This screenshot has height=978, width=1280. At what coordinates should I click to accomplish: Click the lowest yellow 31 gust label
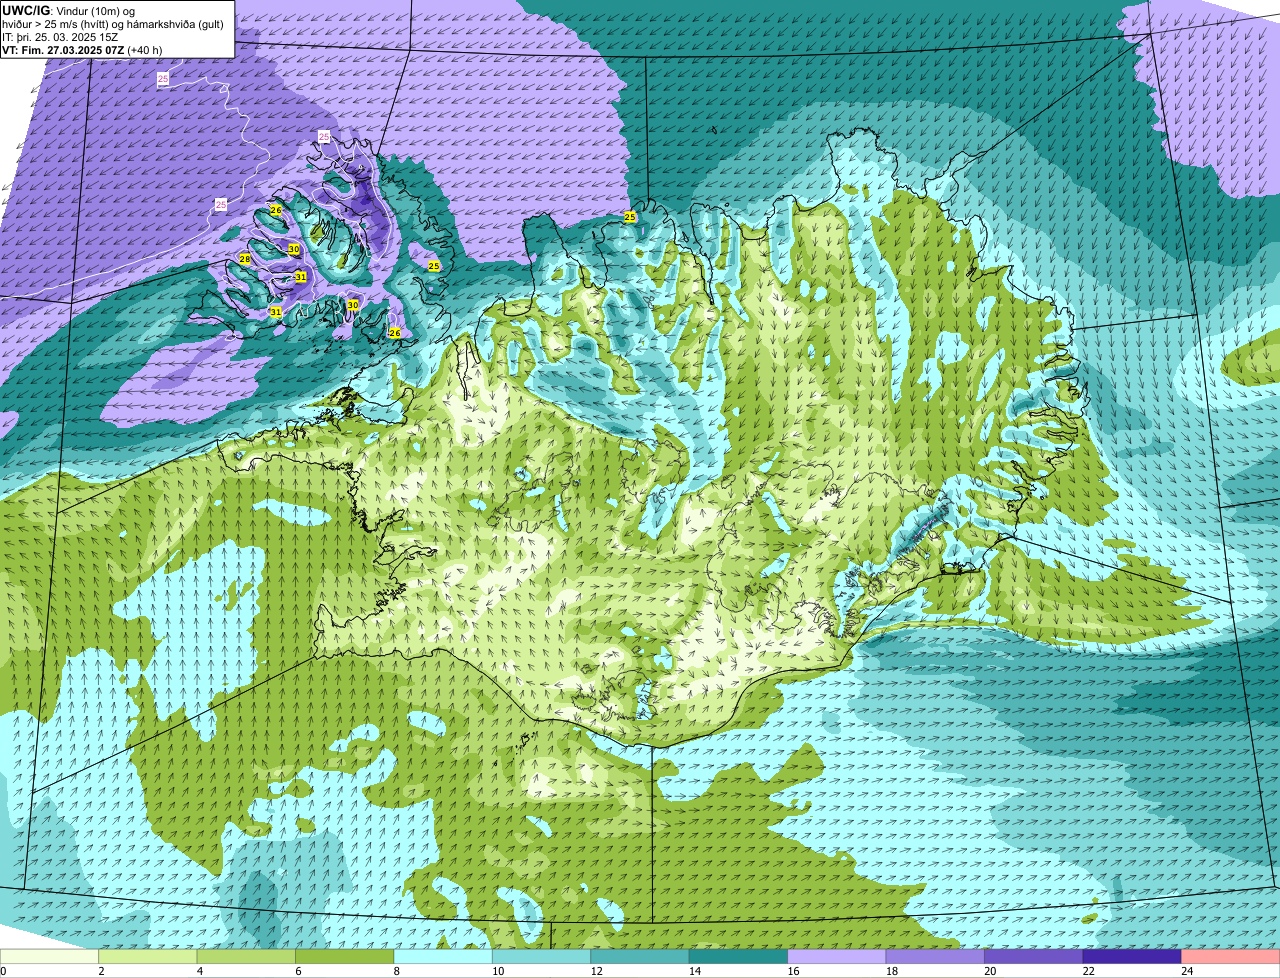(275, 312)
